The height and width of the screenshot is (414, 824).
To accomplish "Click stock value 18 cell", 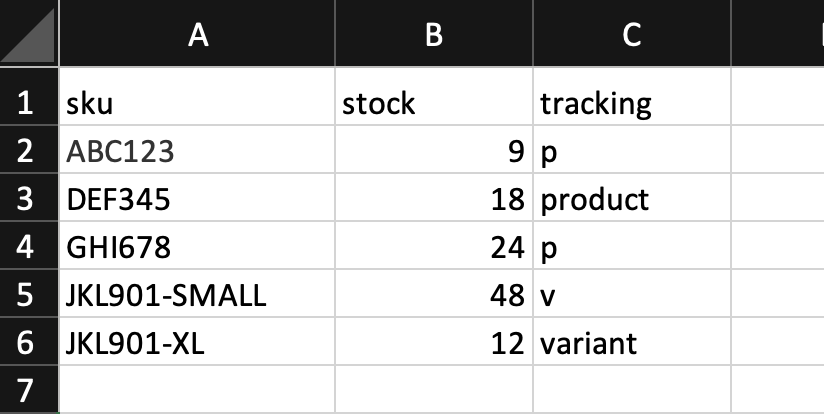I will coord(434,197).
